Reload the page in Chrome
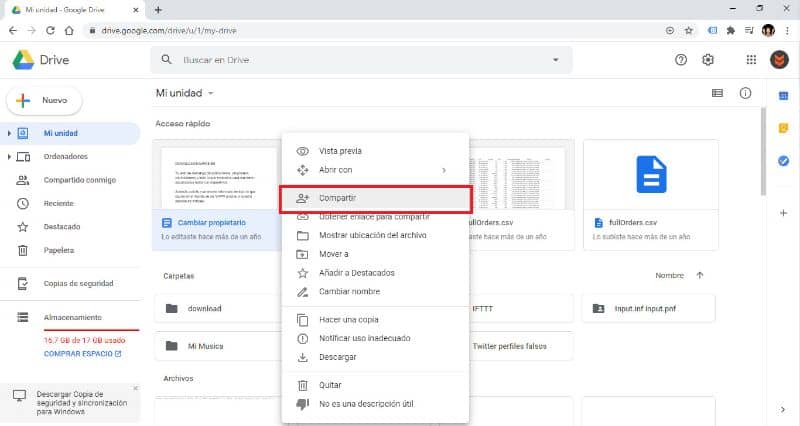This screenshot has height=426, width=800. click(x=50, y=31)
